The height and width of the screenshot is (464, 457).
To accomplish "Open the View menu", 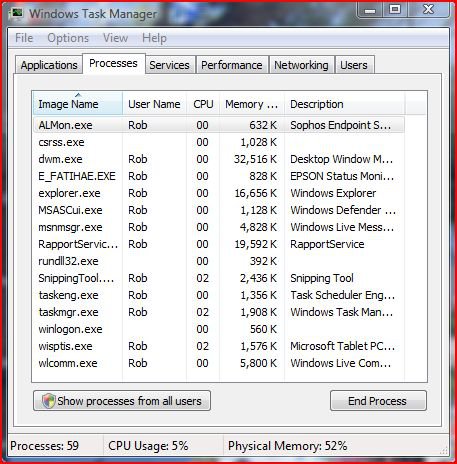I will (x=115, y=38).
